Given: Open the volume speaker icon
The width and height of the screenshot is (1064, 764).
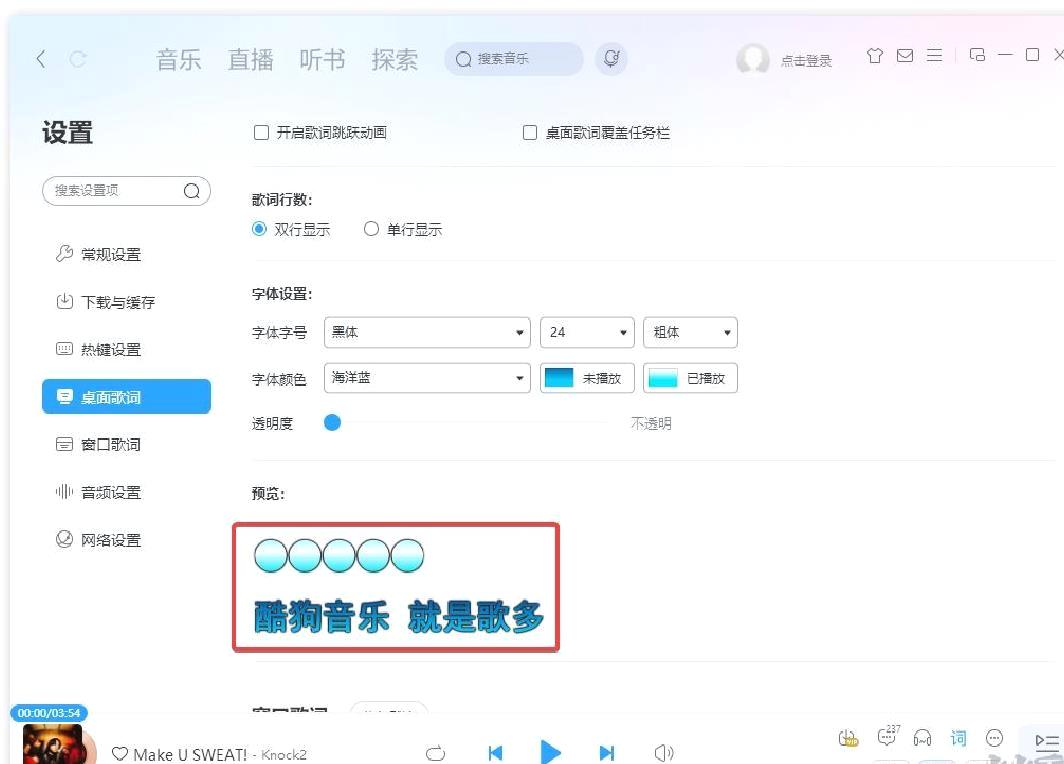Looking at the screenshot, I should [664, 753].
